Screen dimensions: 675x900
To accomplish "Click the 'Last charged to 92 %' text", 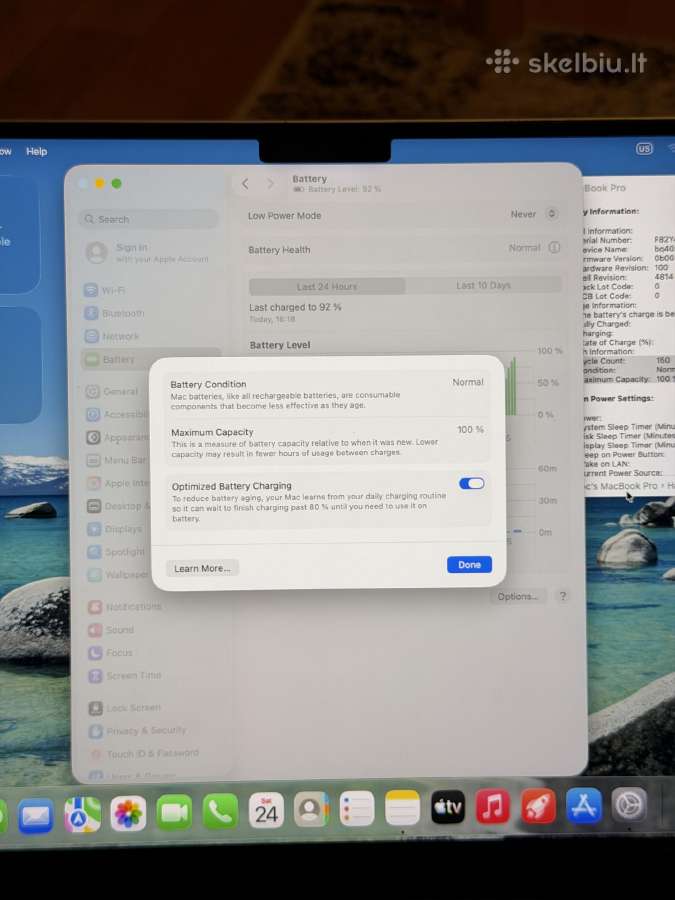I will [295, 307].
